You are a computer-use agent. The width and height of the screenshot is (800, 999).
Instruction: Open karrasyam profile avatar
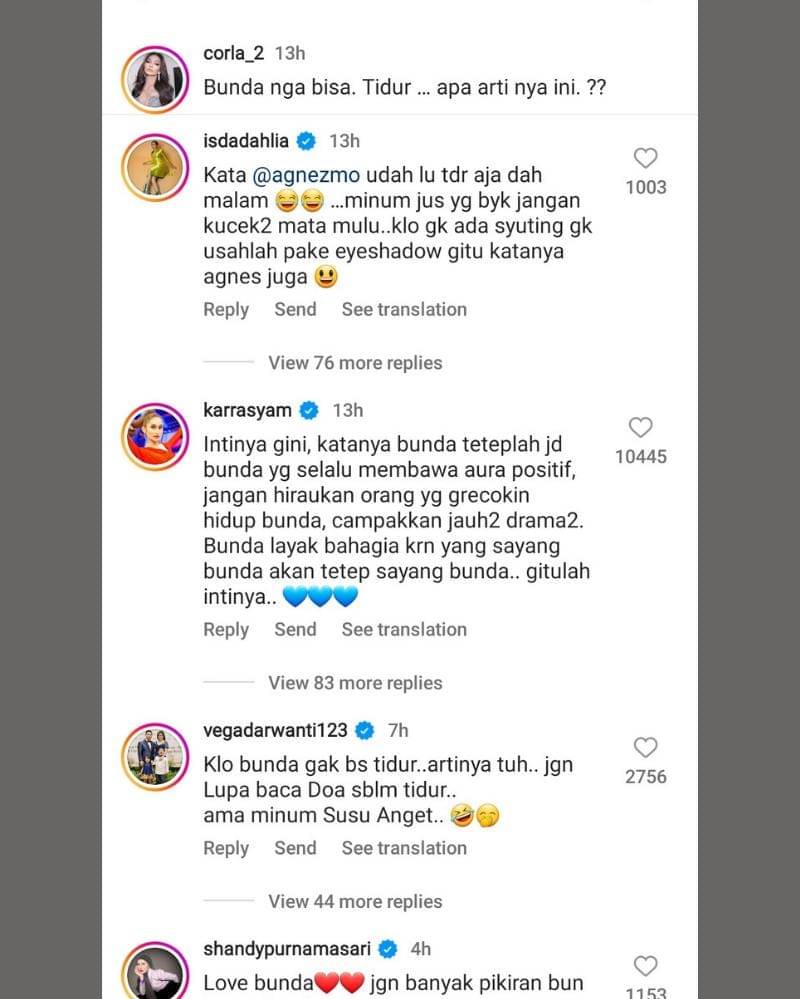[155, 437]
